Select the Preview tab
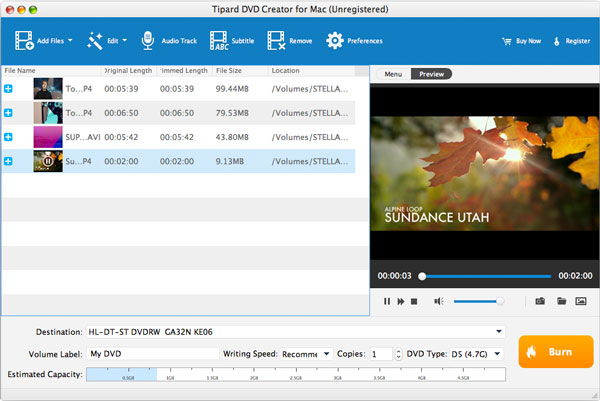This screenshot has height=401, width=600. tap(431, 74)
